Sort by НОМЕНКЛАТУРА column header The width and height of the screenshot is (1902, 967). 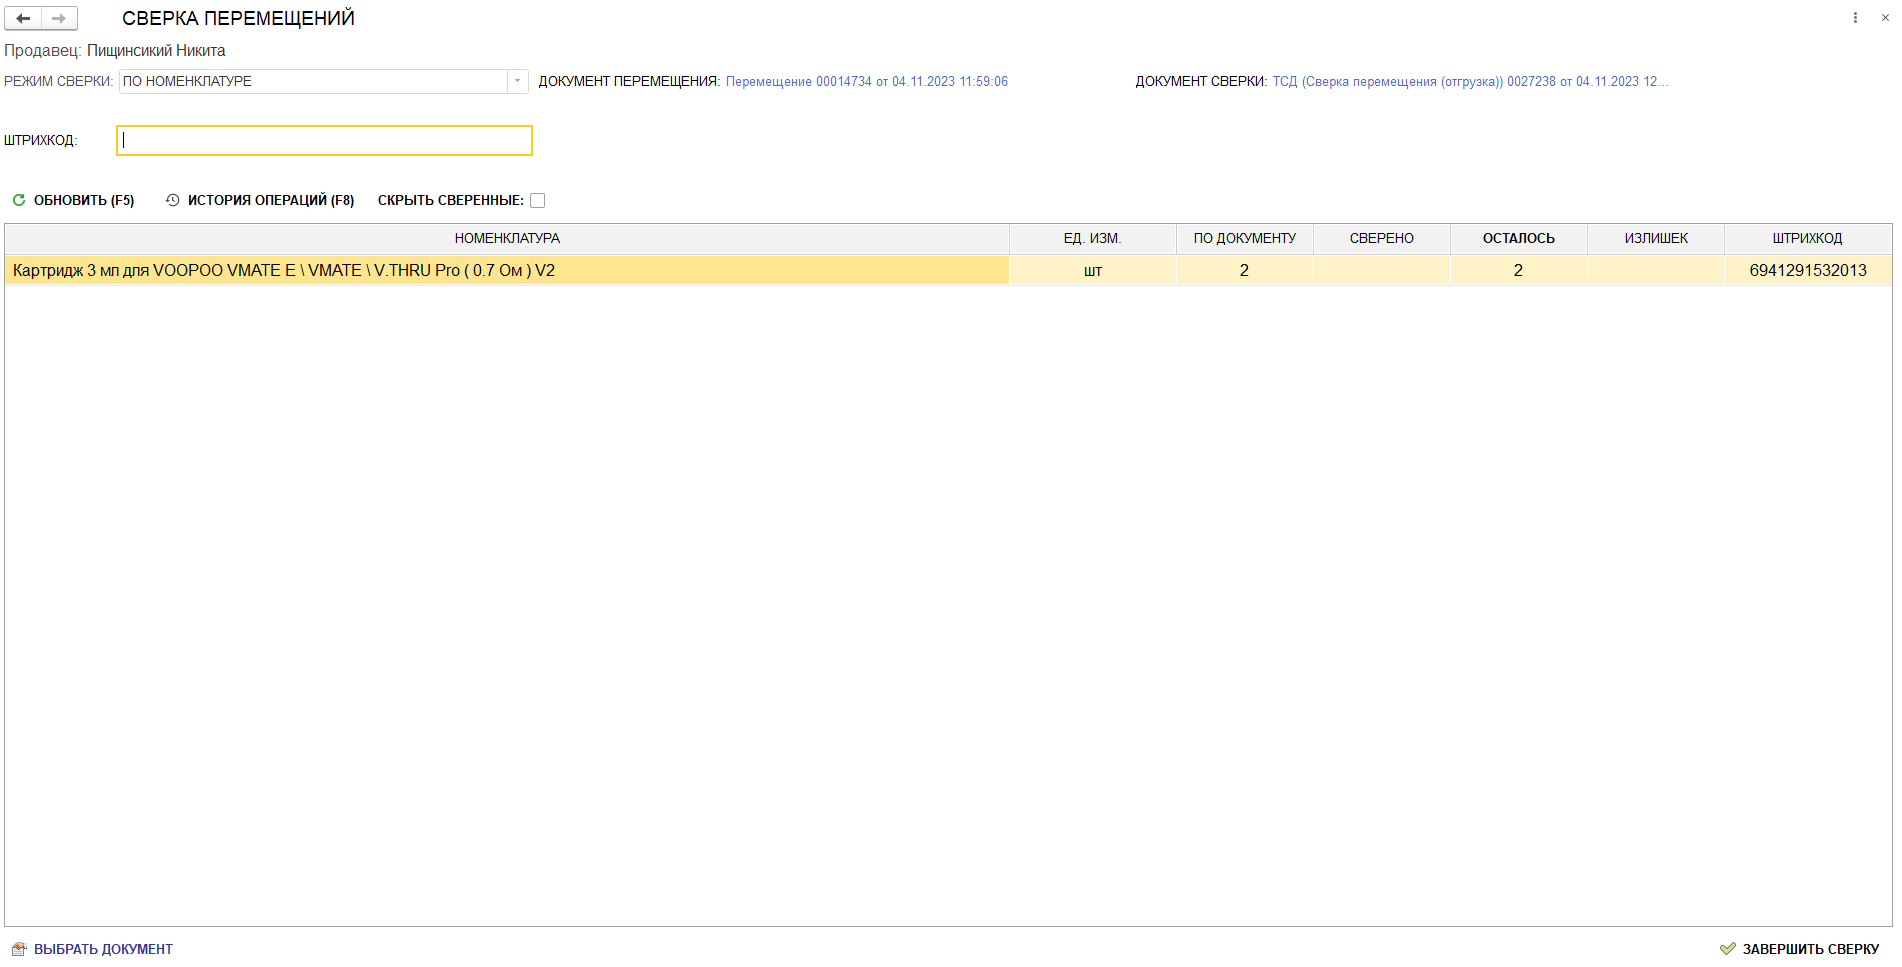(507, 238)
